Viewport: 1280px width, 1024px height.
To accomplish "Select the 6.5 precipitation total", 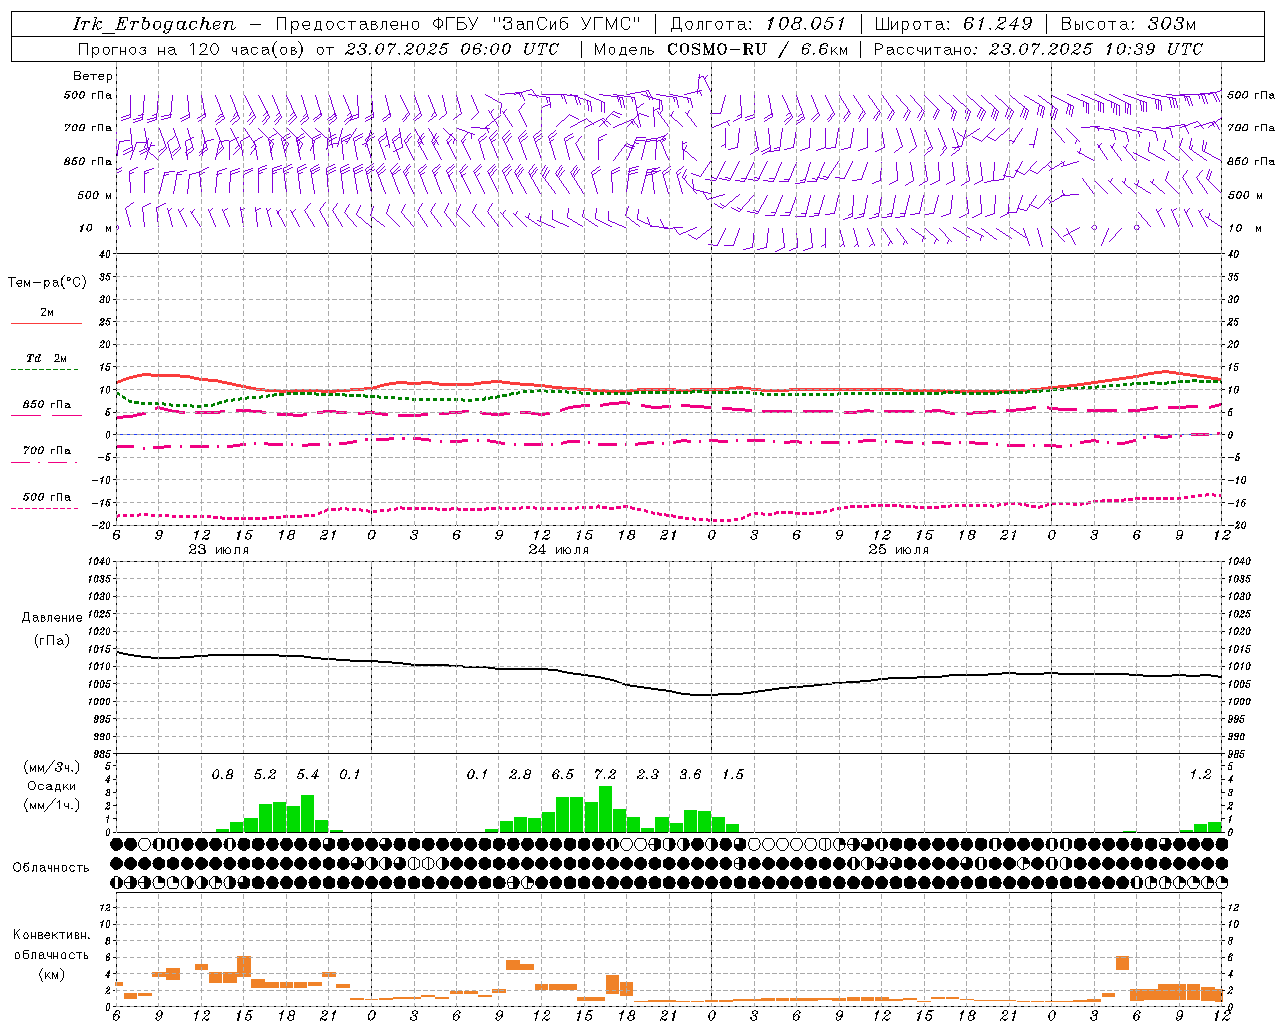I will click(x=563, y=774).
